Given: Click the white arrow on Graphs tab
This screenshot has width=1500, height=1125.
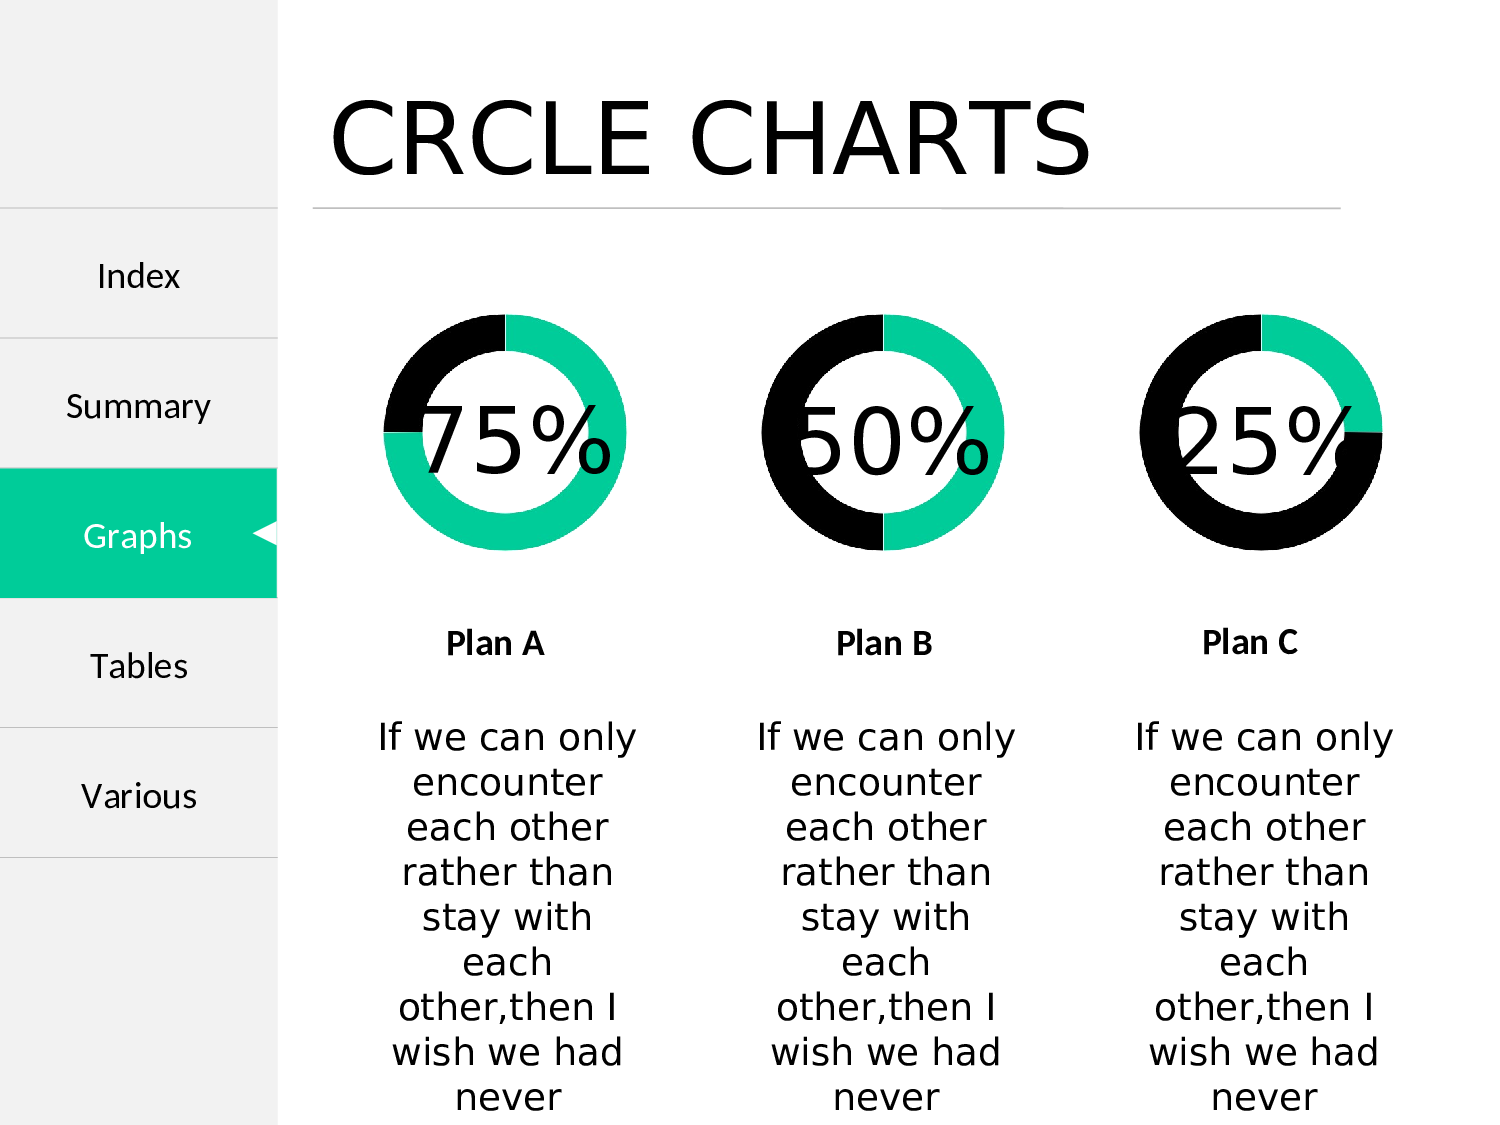Looking at the screenshot, I should point(264,534).
